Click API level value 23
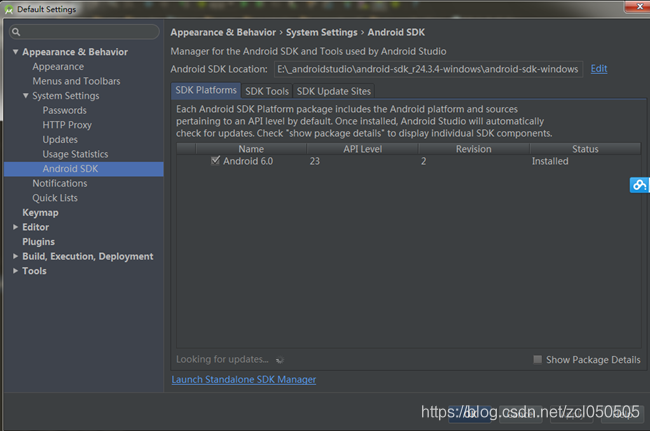 [315, 161]
